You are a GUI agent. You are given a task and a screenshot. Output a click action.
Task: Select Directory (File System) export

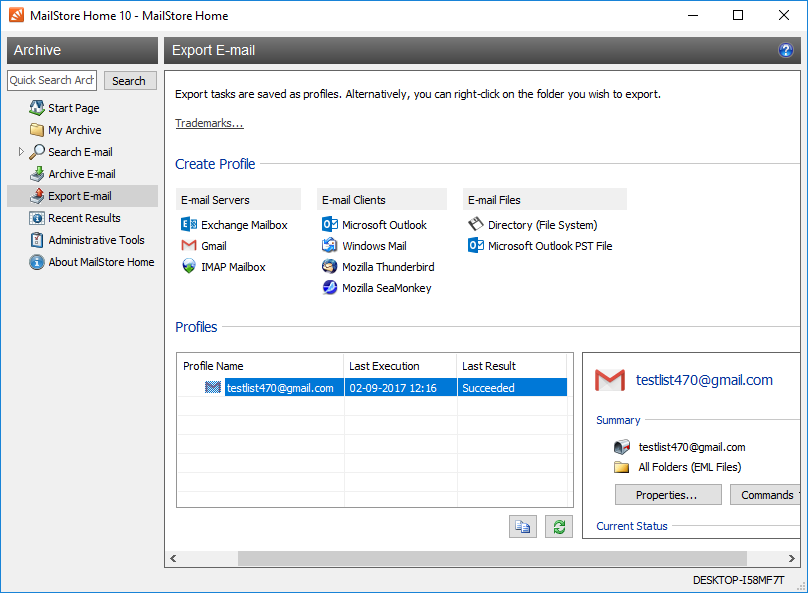point(542,225)
